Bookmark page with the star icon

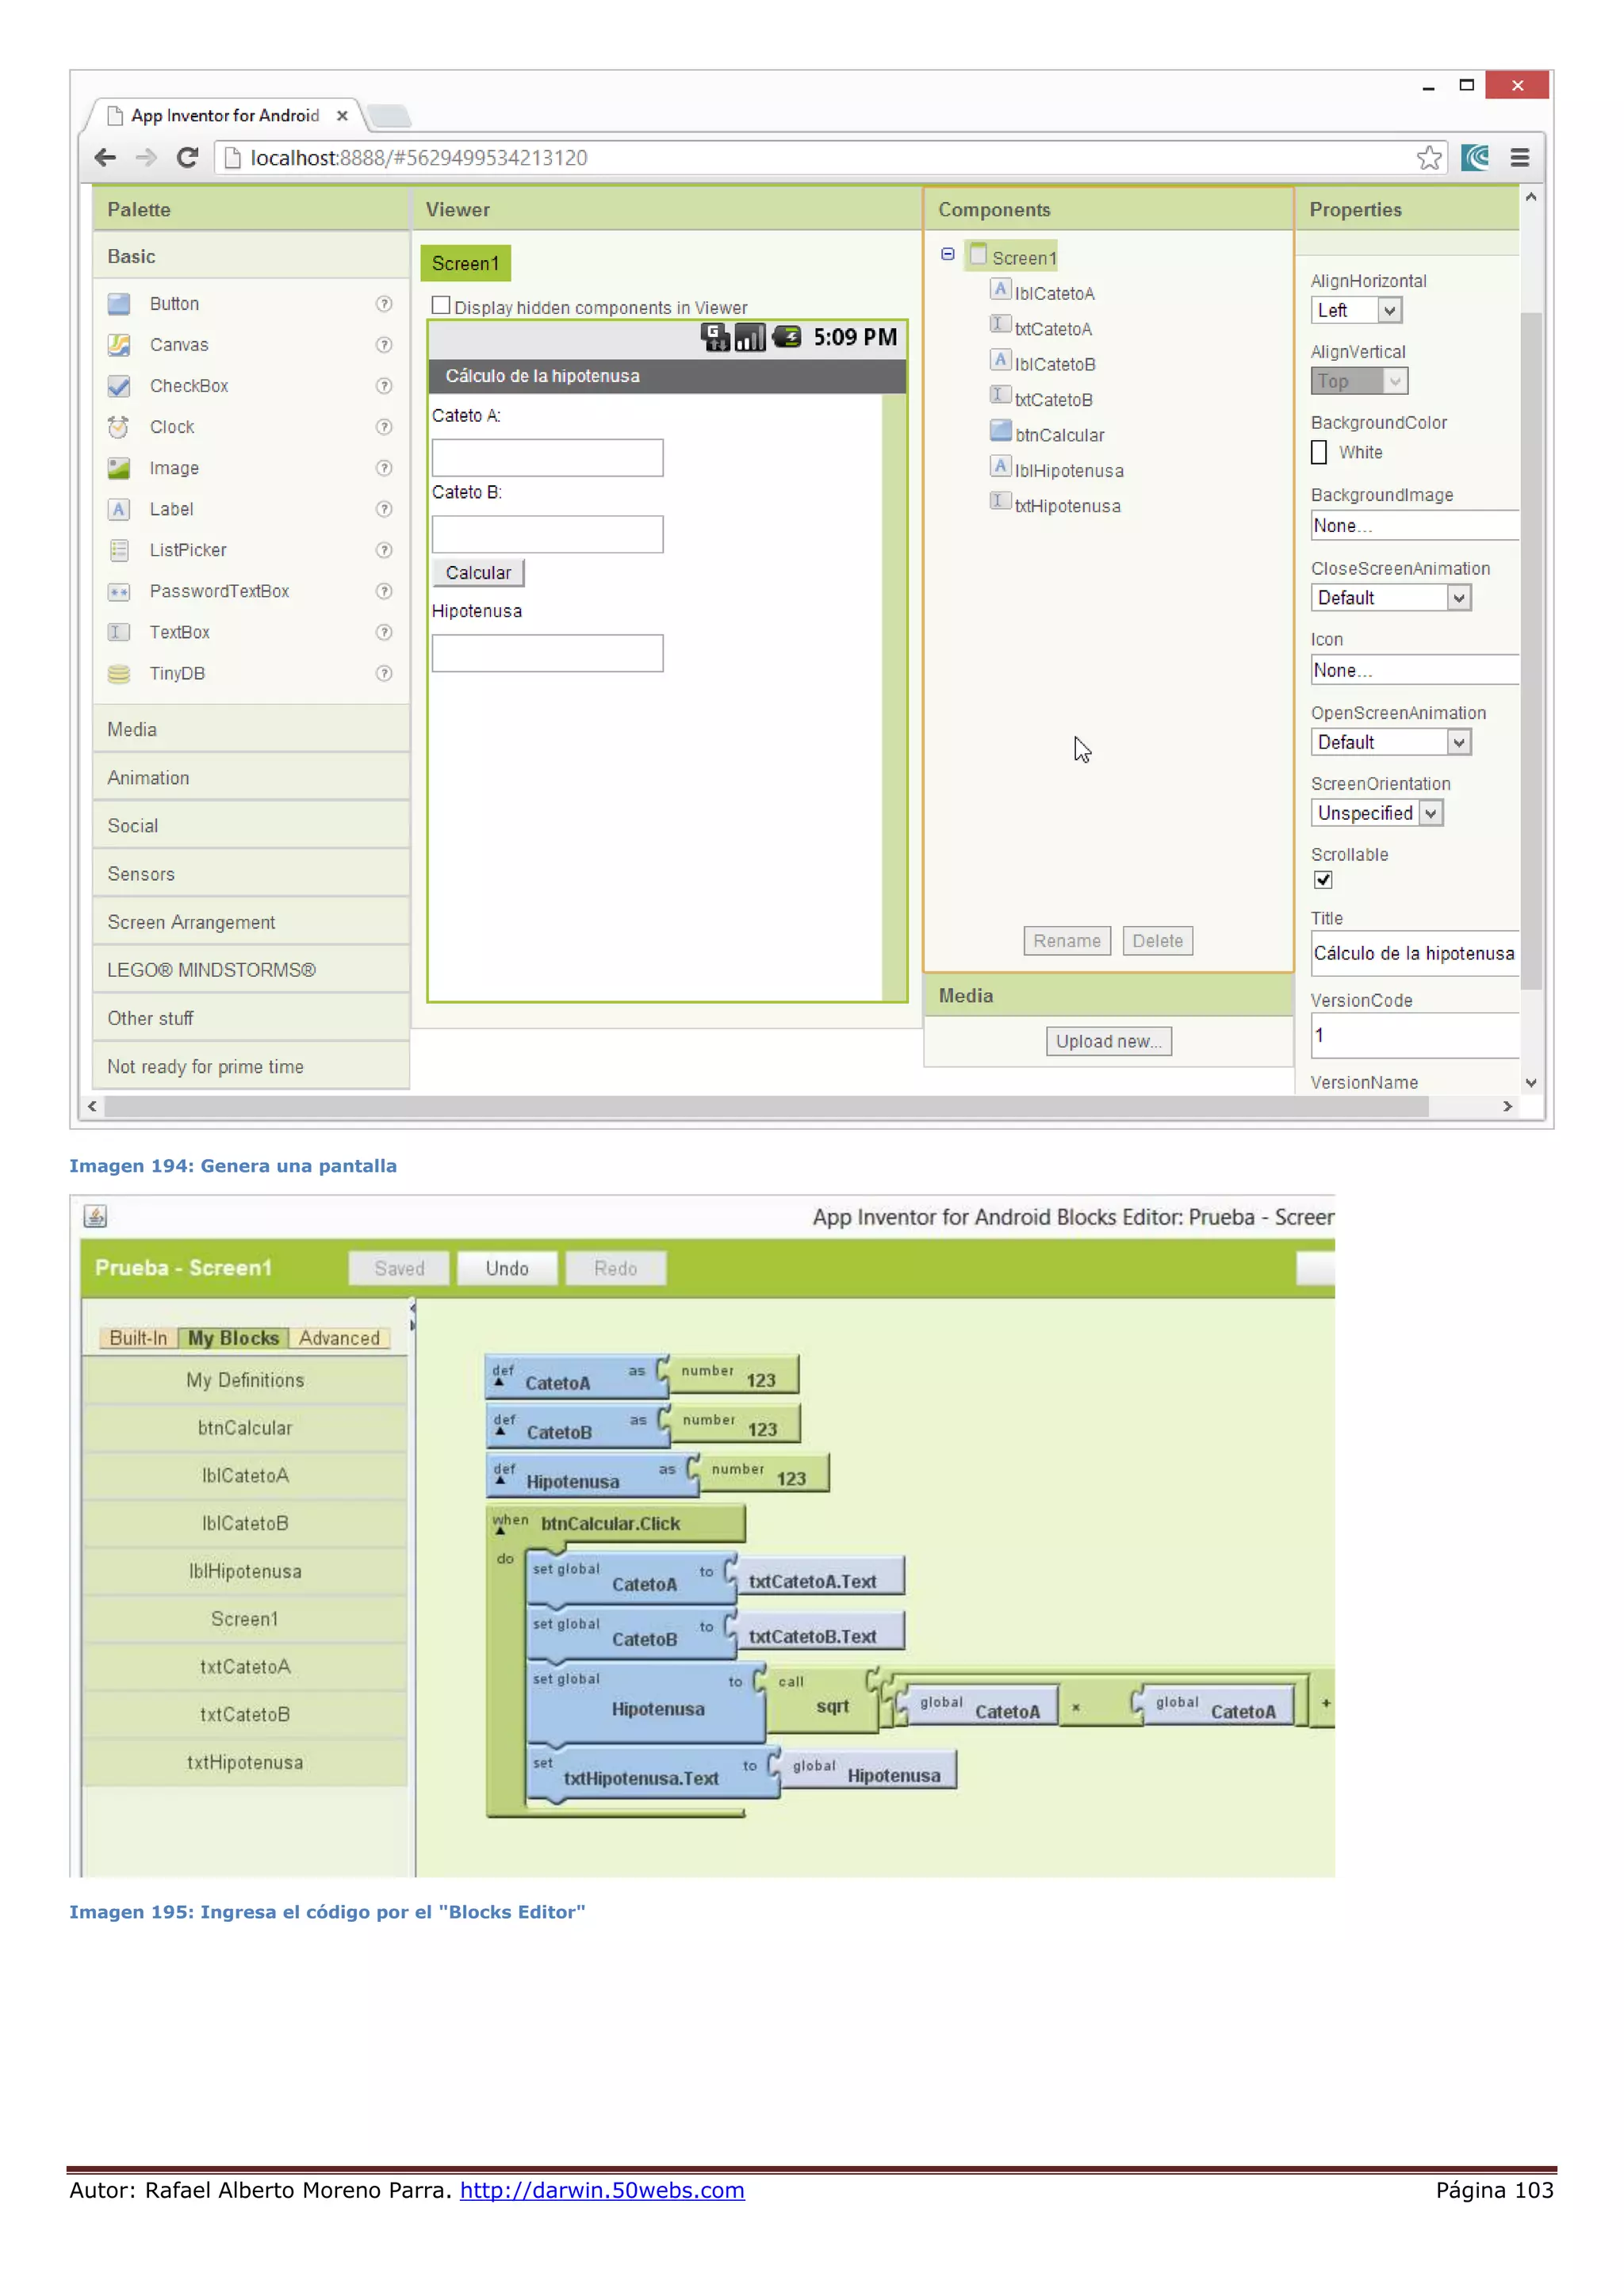click(x=1429, y=157)
